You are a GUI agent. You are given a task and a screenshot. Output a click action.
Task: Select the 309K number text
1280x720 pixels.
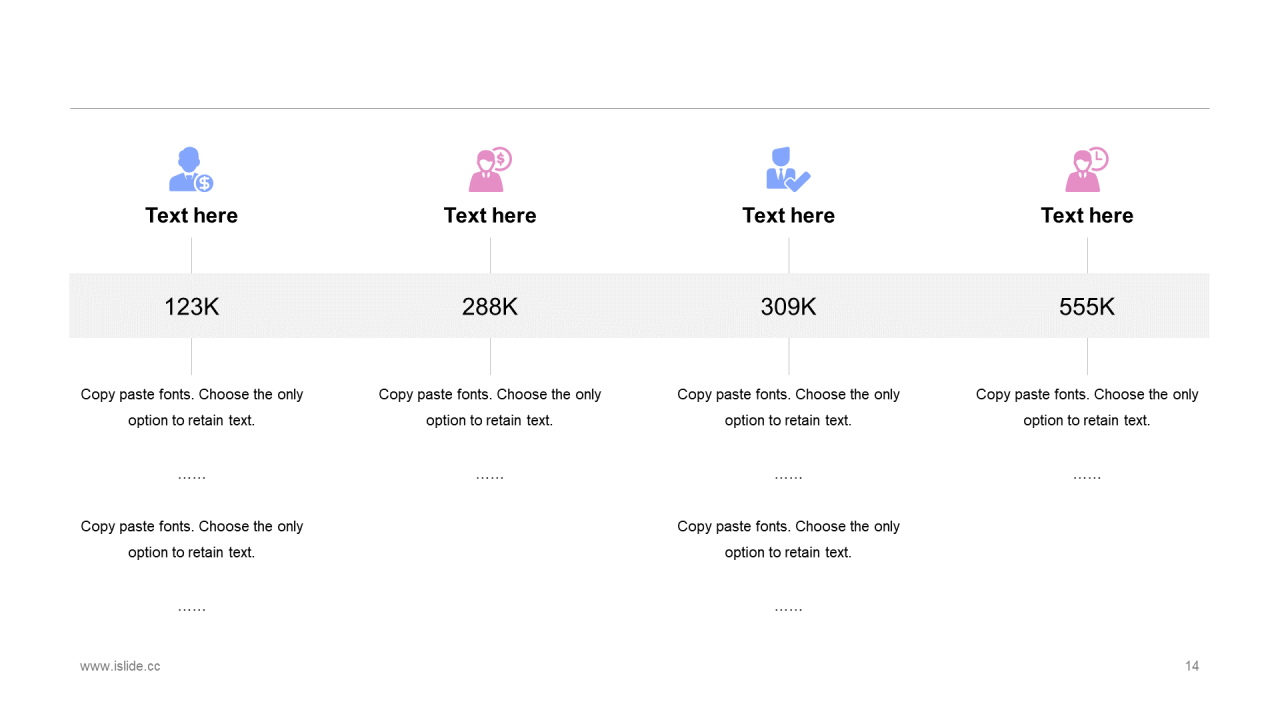coord(788,307)
